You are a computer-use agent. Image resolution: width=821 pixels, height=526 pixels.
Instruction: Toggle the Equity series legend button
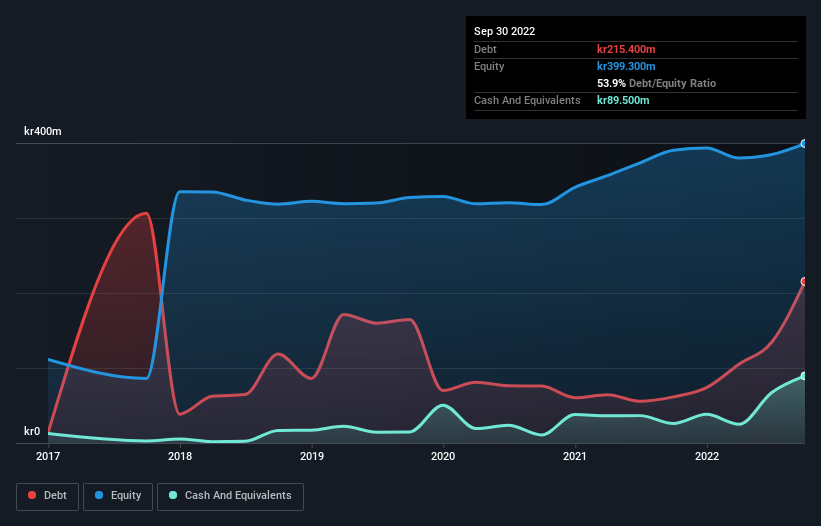pyautogui.click(x=118, y=496)
